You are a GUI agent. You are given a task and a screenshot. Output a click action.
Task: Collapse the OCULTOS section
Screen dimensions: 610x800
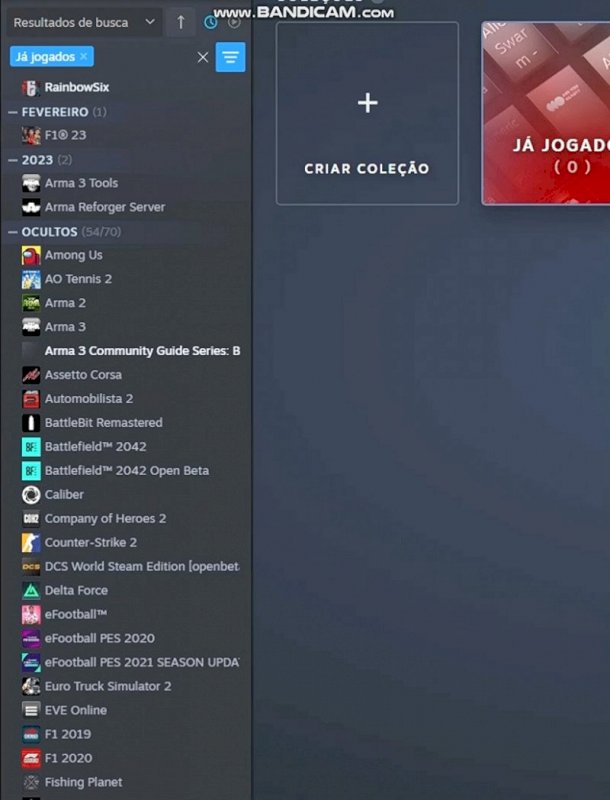pyautogui.click(x=13, y=232)
